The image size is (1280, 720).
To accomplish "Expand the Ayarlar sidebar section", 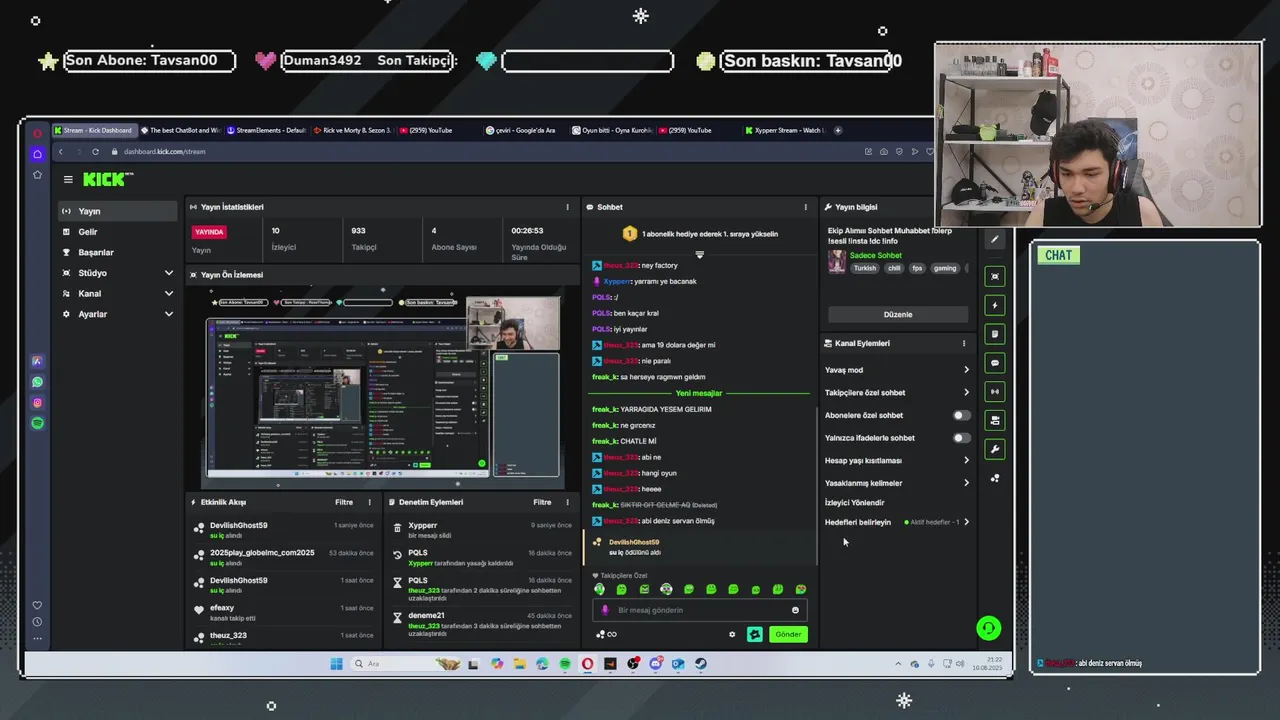I will [118, 314].
